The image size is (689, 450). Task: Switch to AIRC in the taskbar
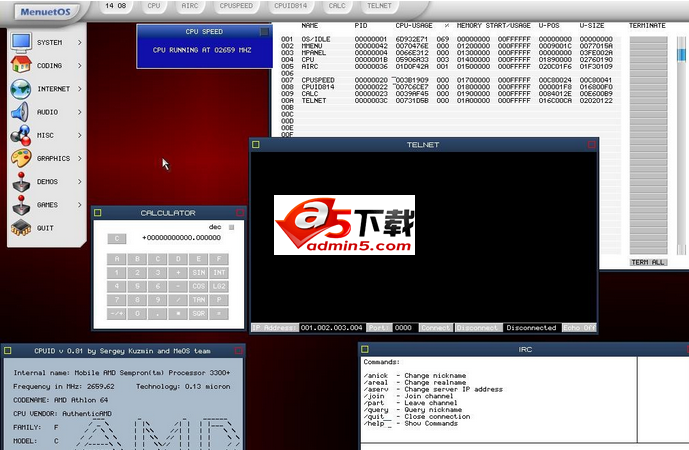pyautogui.click(x=190, y=6)
